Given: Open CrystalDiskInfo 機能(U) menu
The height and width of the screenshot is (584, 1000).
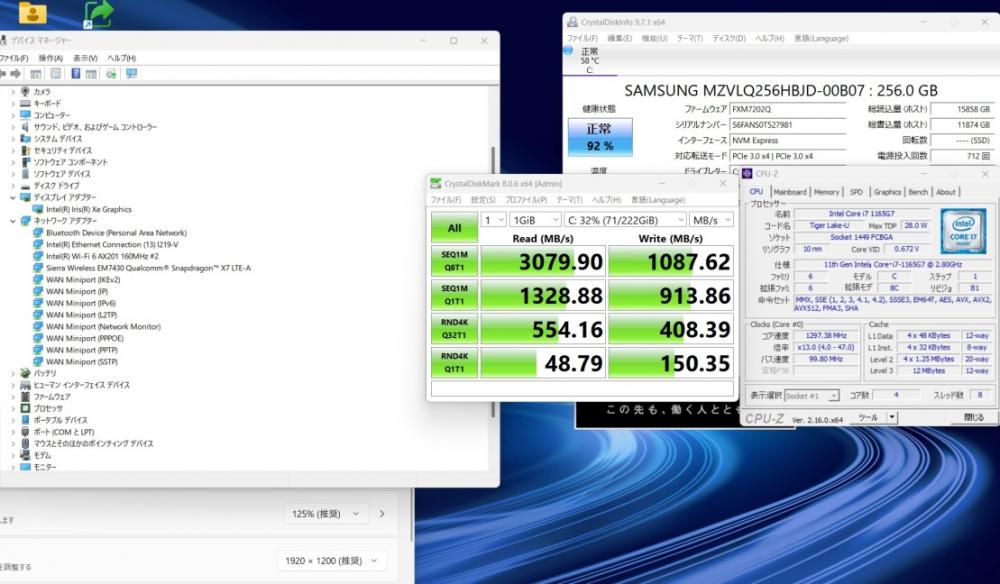Looking at the screenshot, I should pos(654,38).
